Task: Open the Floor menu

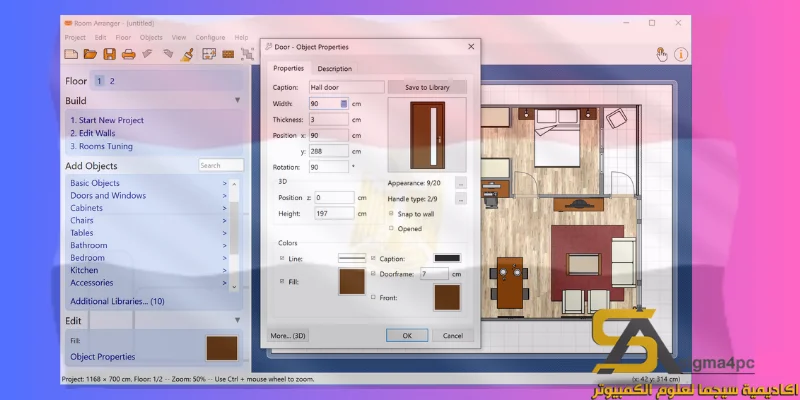Action: [123, 37]
